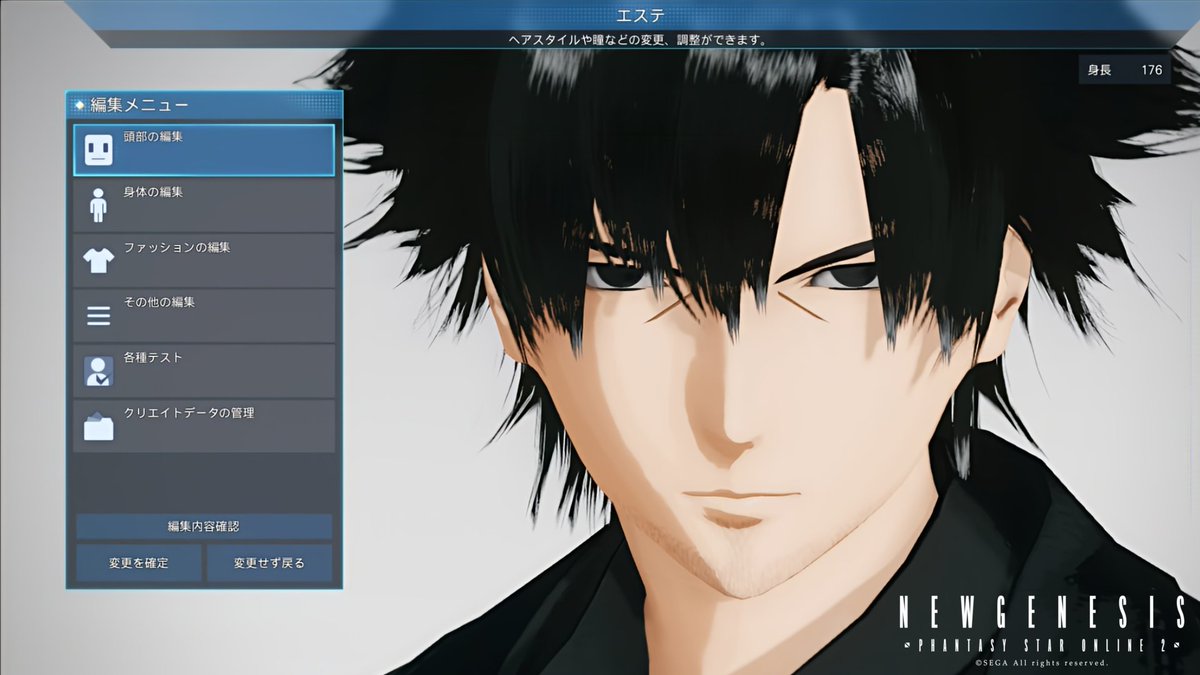
Task: Open 各種テスト from the menu
Action: [x=204, y=371]
